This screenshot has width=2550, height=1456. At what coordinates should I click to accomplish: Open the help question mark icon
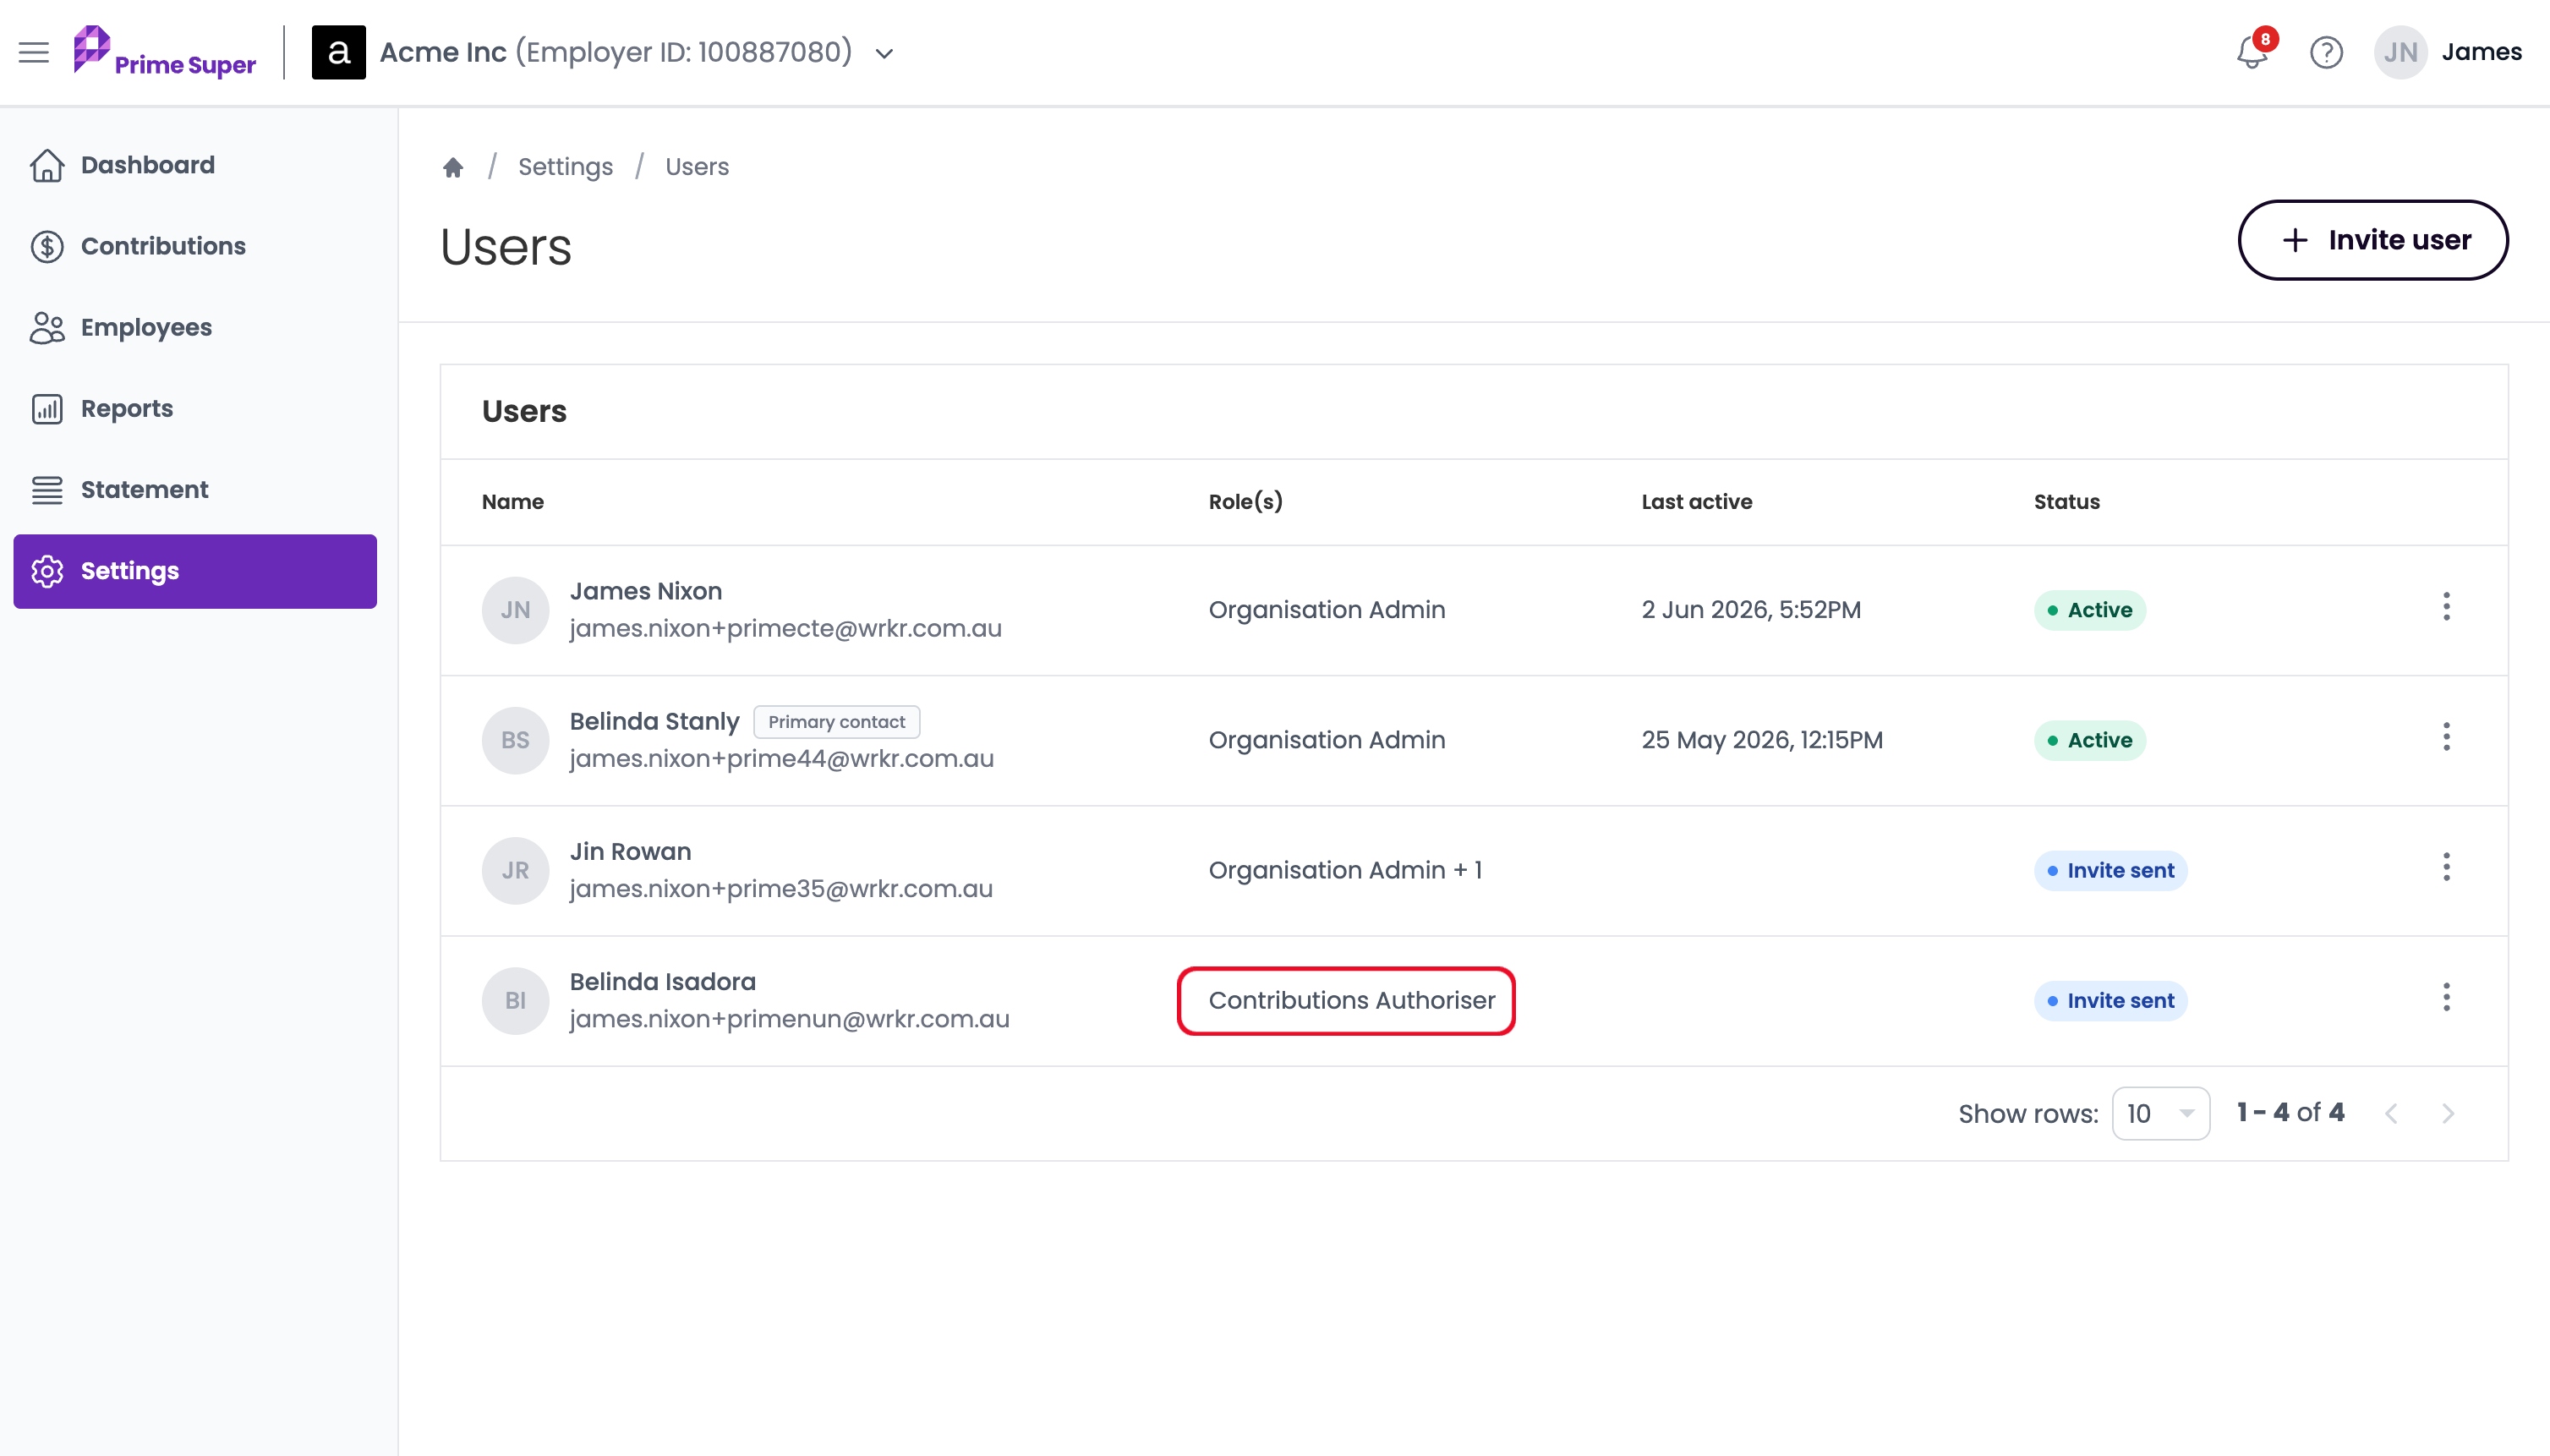(2326, 52)
